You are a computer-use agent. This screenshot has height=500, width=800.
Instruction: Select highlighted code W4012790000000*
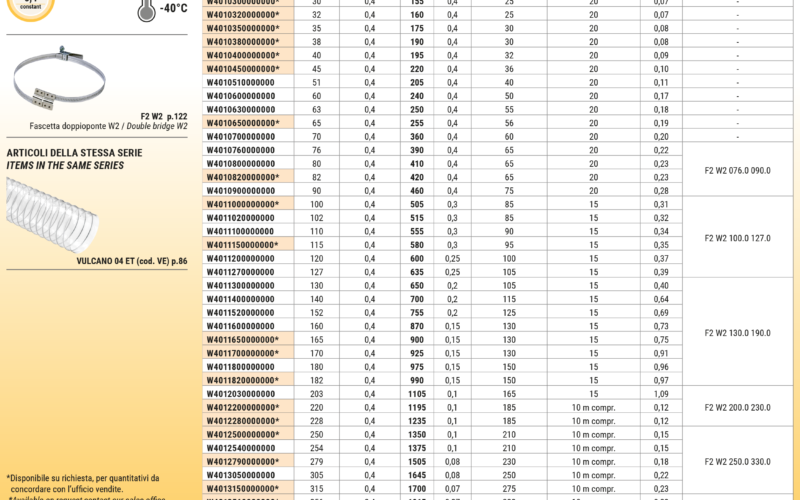243,462
